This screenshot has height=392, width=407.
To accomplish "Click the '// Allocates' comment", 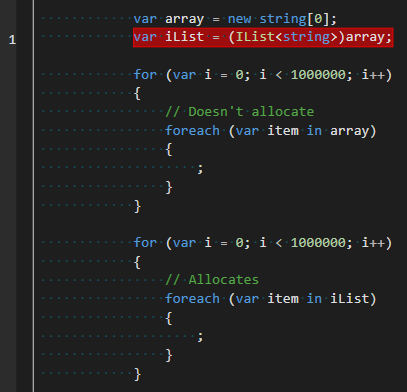I will [212, 280].
